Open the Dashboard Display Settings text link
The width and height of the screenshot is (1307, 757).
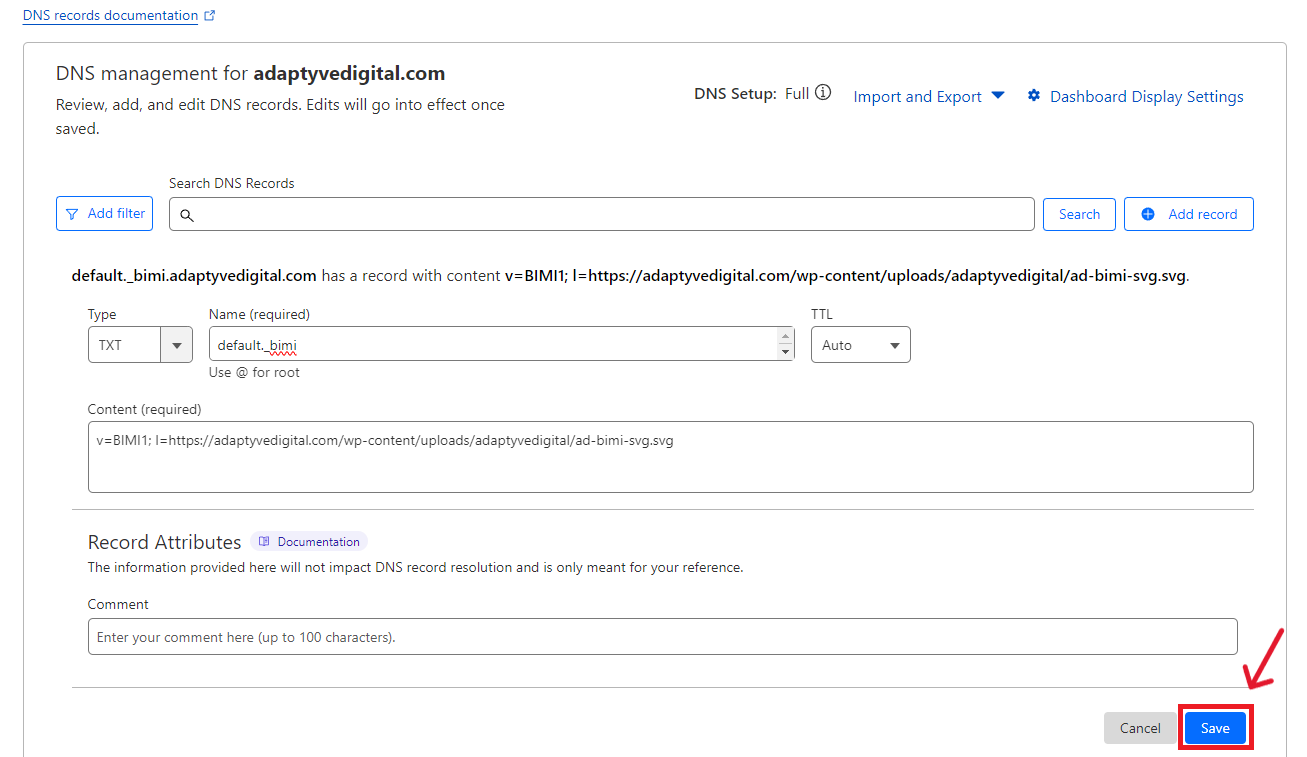(1146, 97)
